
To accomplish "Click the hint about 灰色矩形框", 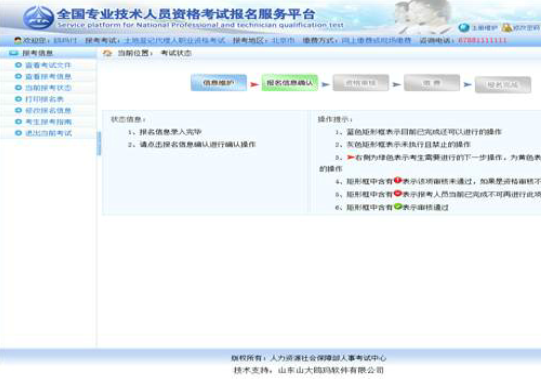I will coord(403,145).
